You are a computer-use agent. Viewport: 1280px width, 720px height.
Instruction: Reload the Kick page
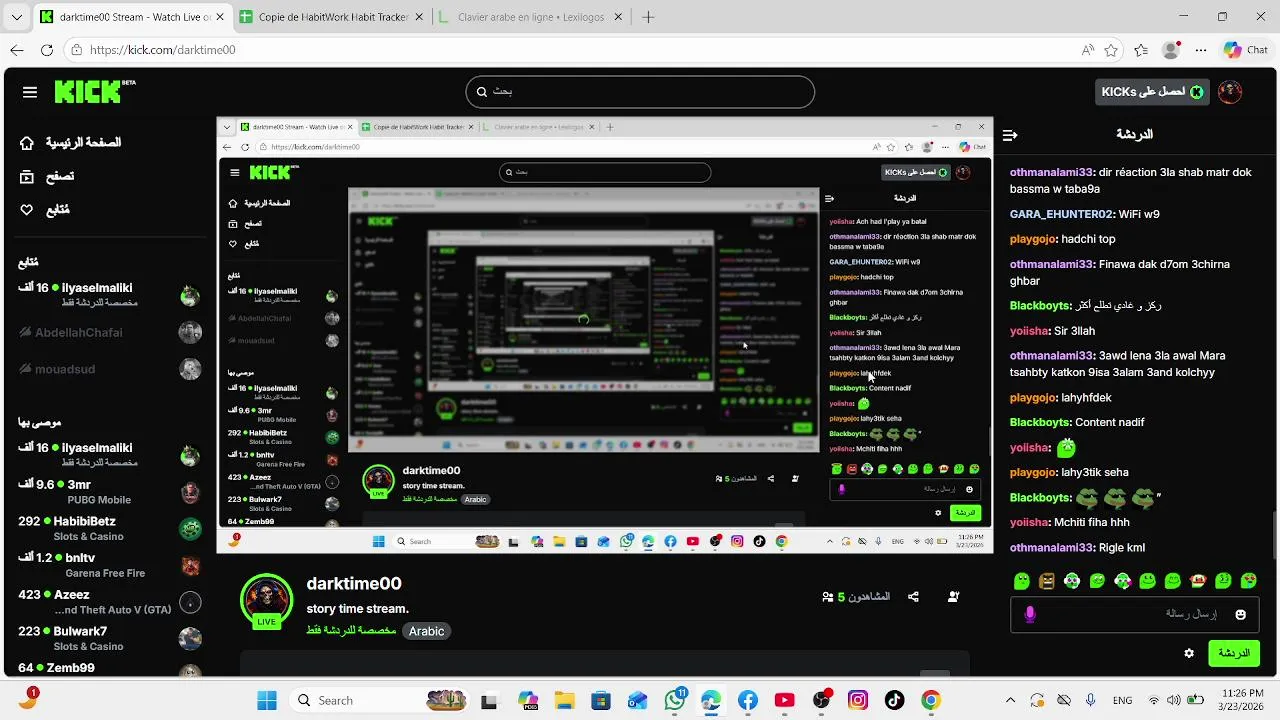pyautogui.click(x=47, y=50)
